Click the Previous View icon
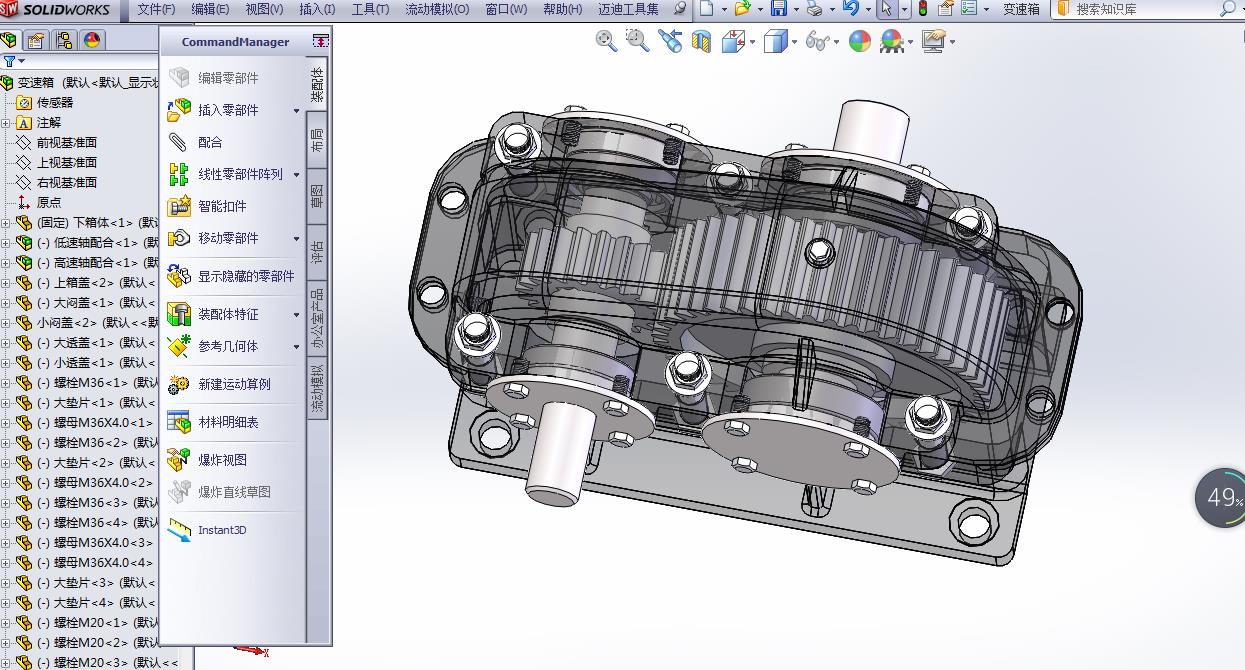Viewport: 1245px width, 670px height. [x=670, y=41]
